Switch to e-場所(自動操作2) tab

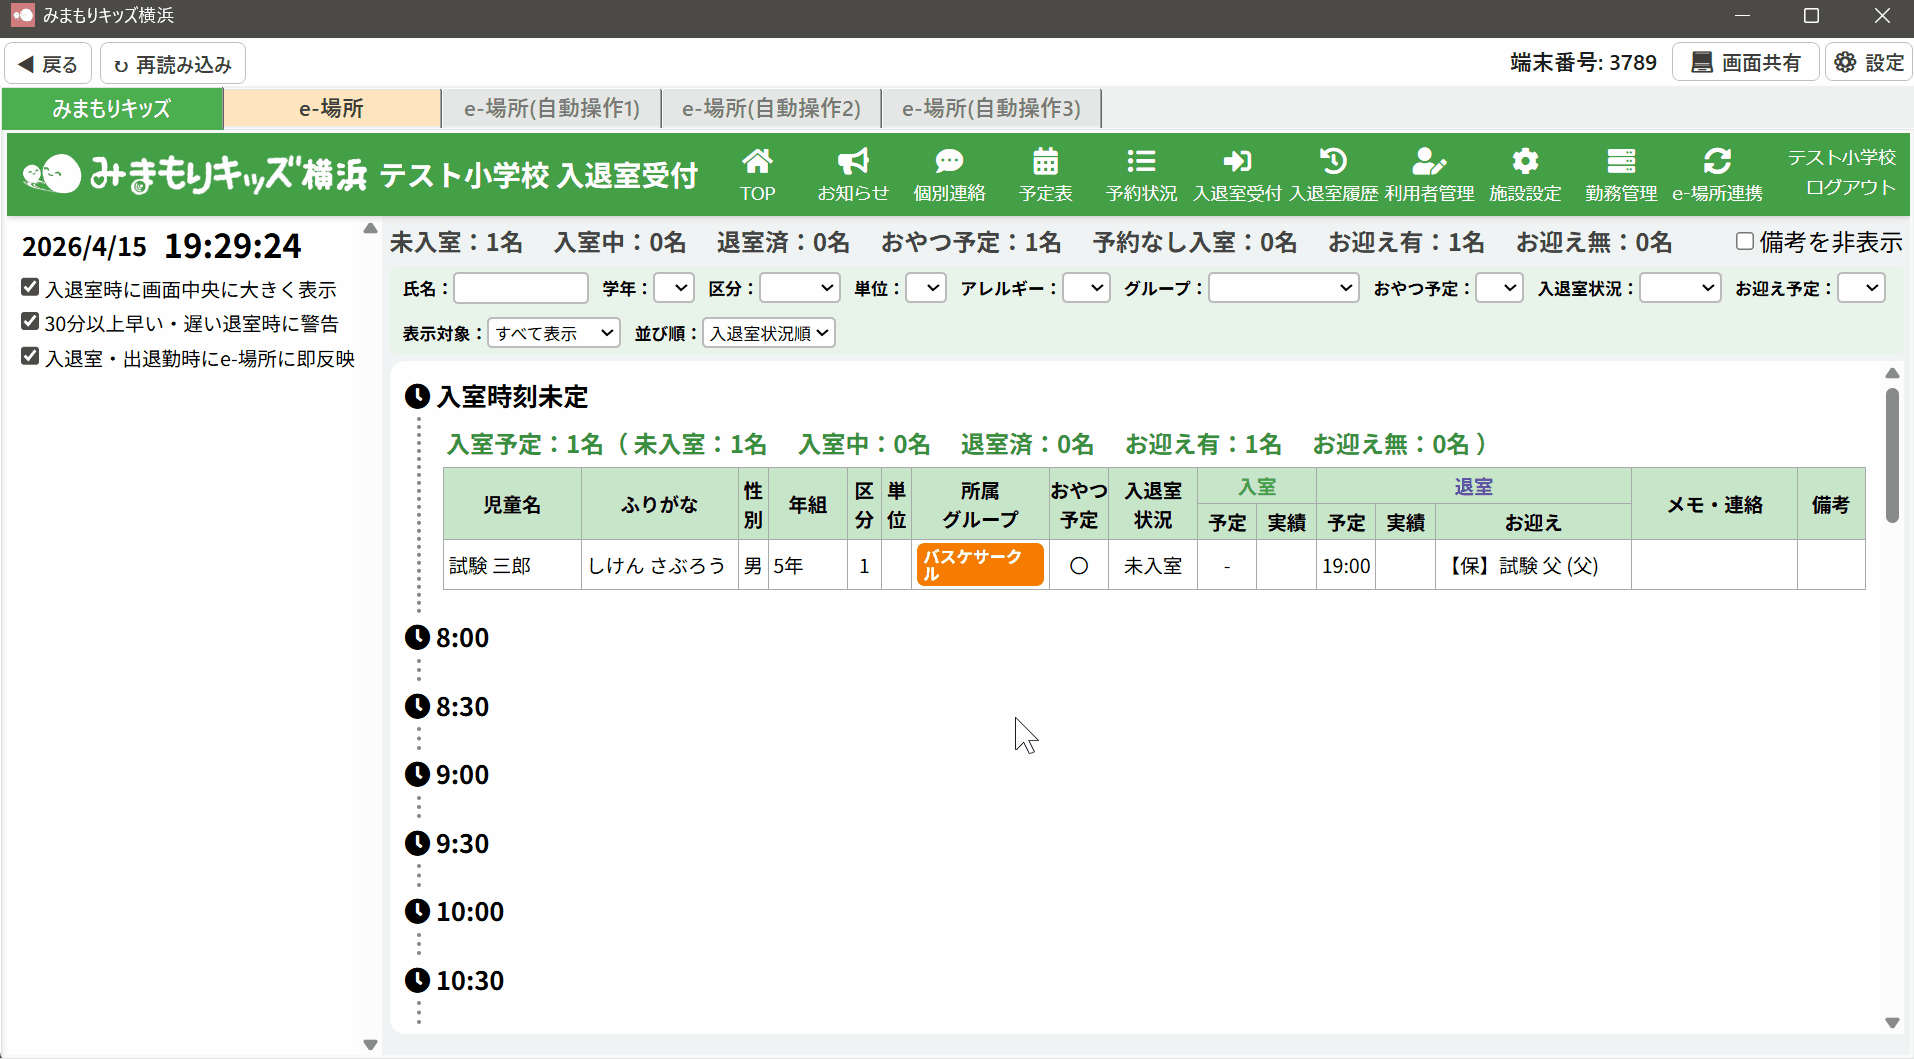[x=771, y=108]
